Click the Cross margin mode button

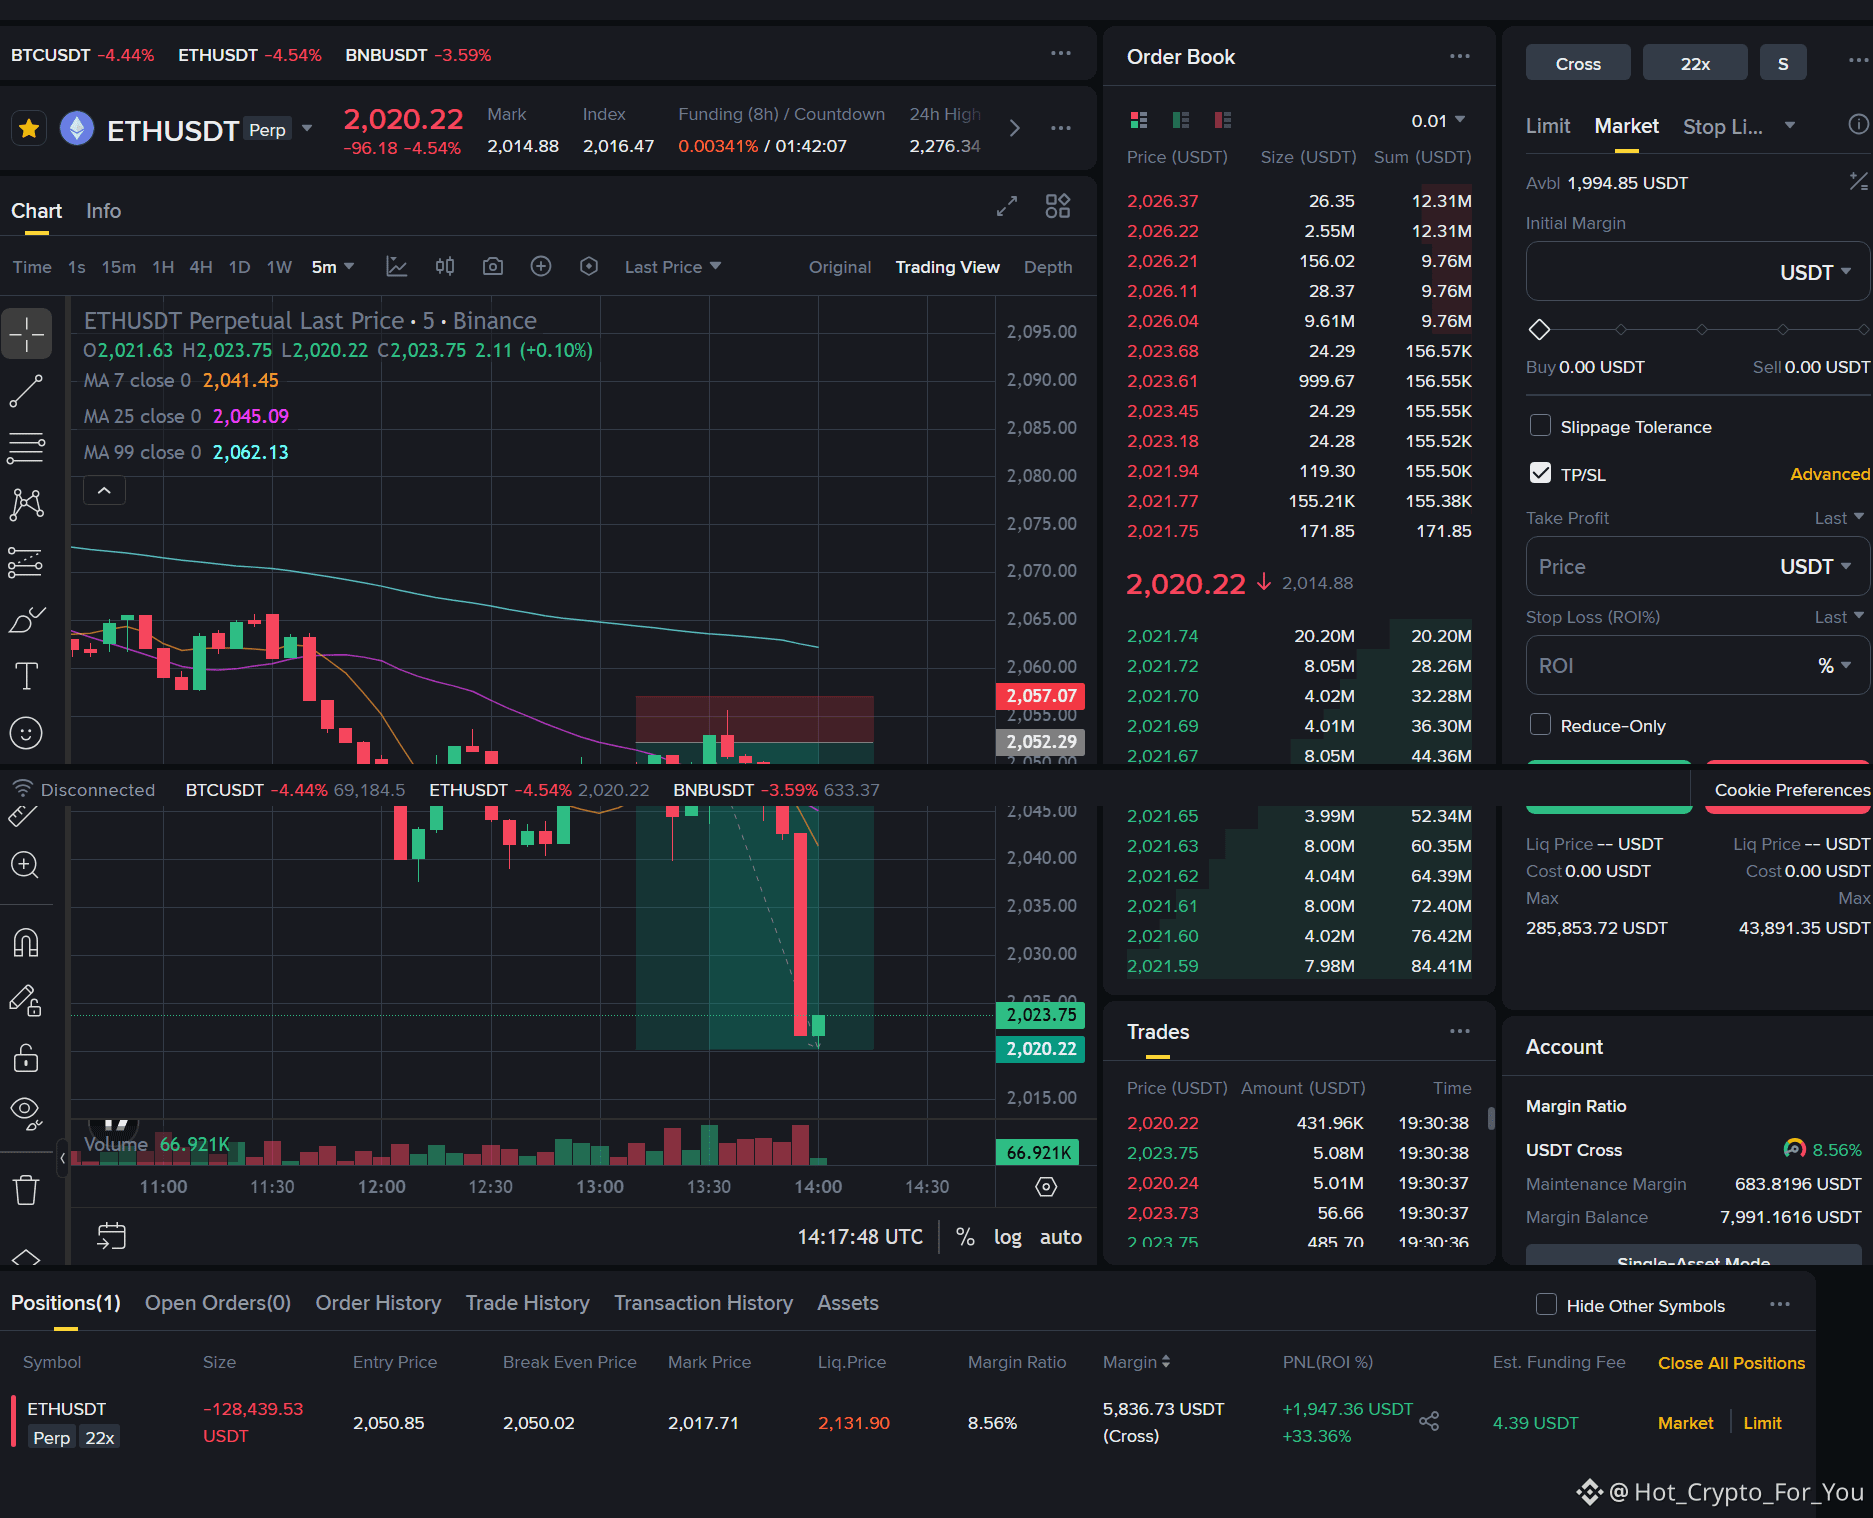(1578, 63)
